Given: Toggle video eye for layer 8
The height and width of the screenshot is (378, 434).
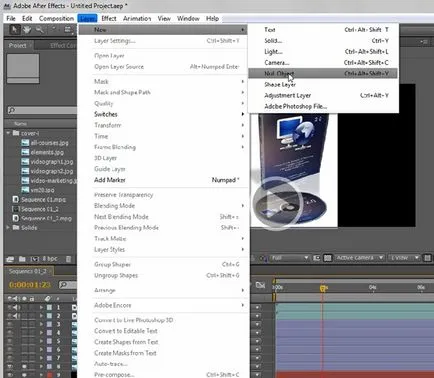Looking at the screenshot, I should [10, 367].
